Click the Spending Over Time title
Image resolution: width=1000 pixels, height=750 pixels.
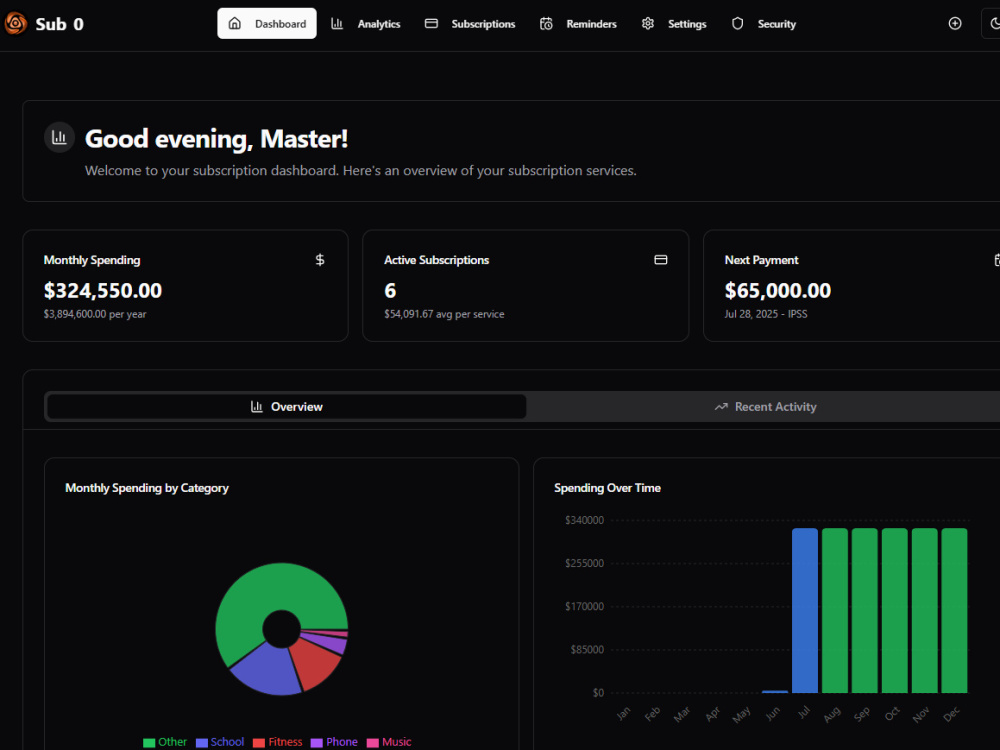click(x=607, y=488)
